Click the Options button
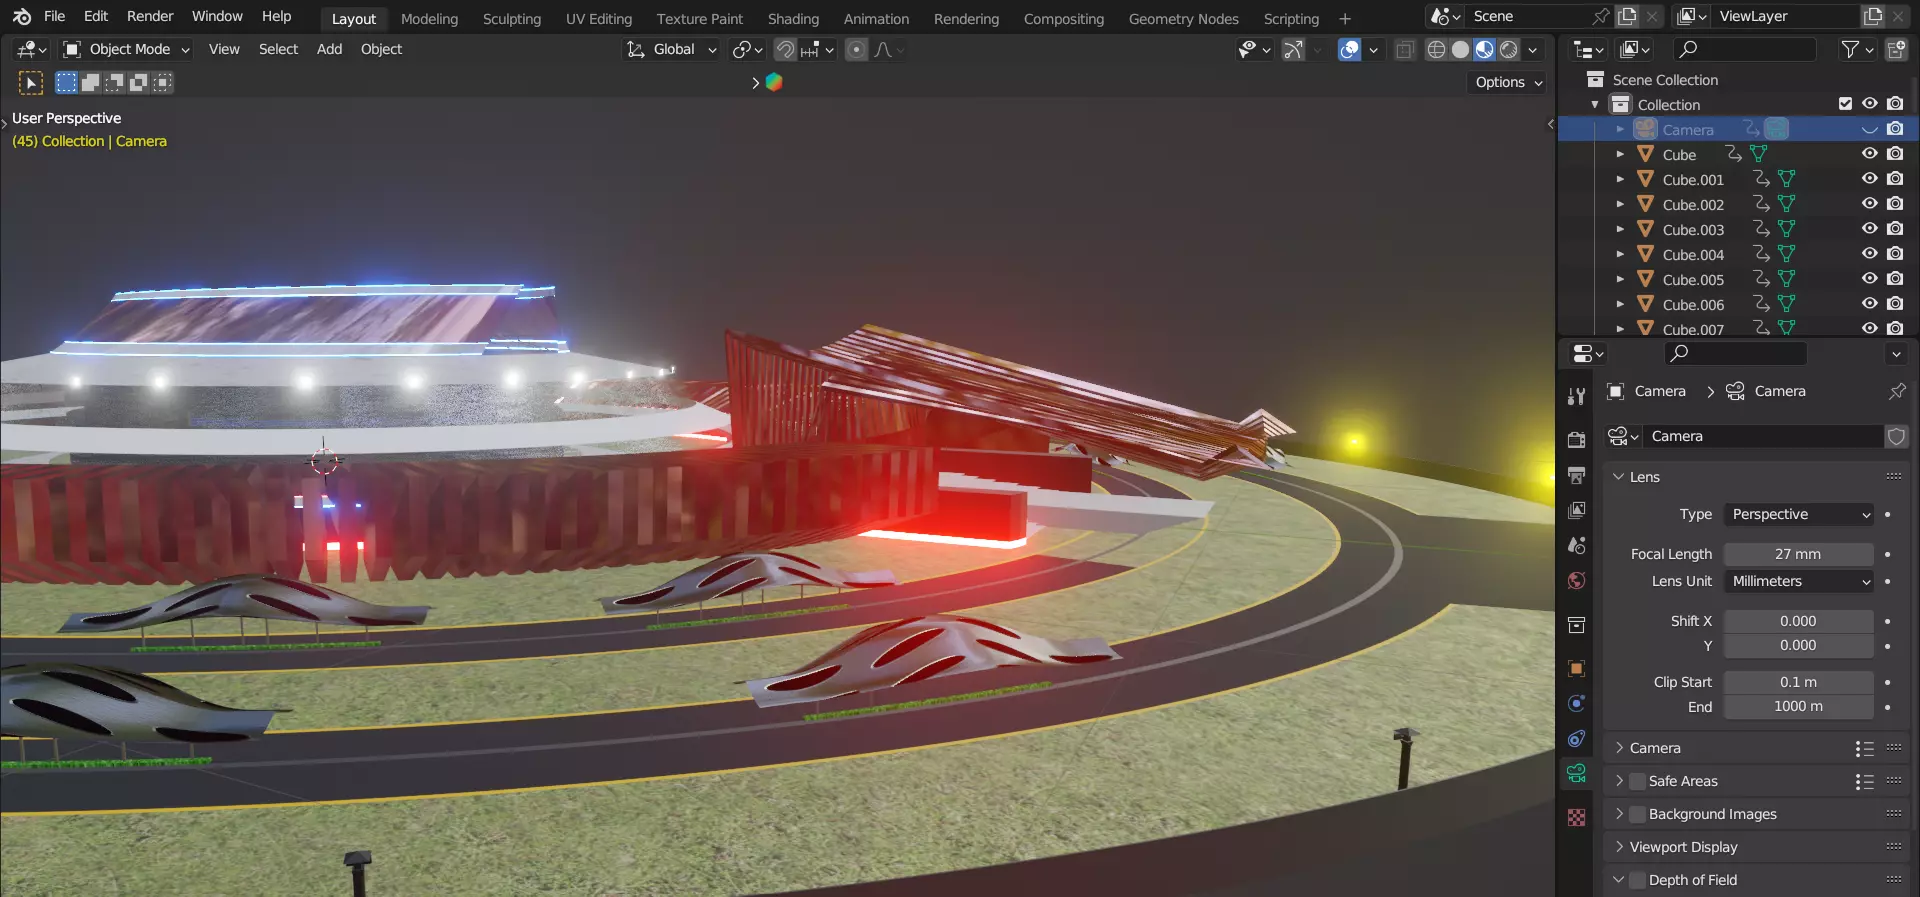The width and height of the screenshot is (1920, 897). [x=1508, y=82]
